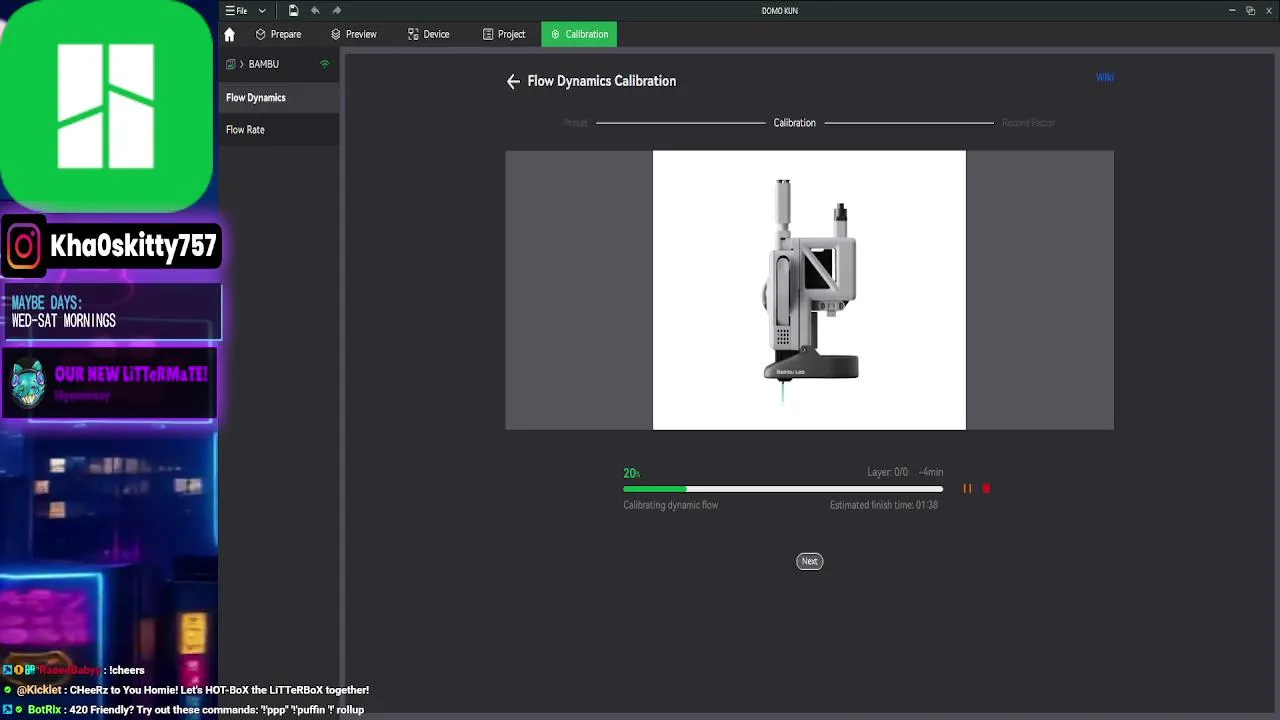This screenshot has height=720, width=1280.
Task: Click the Prepare tab cube icon
Action: pos(261,34)
